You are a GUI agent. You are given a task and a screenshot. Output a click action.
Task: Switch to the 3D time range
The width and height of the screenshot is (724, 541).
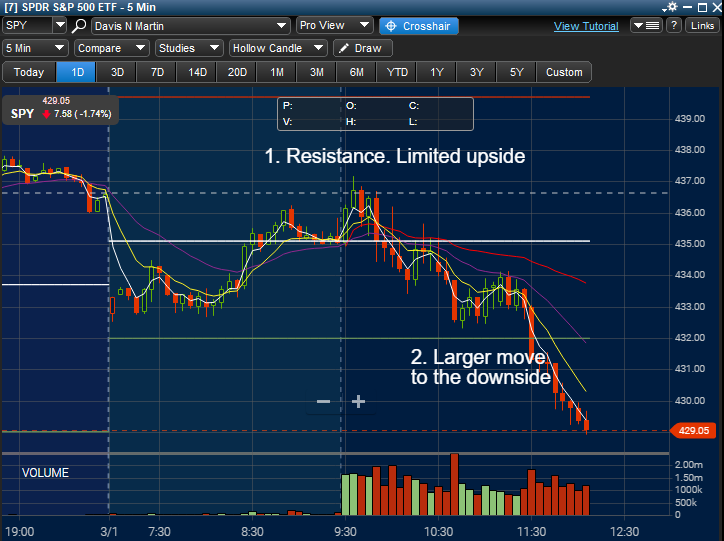117,72
